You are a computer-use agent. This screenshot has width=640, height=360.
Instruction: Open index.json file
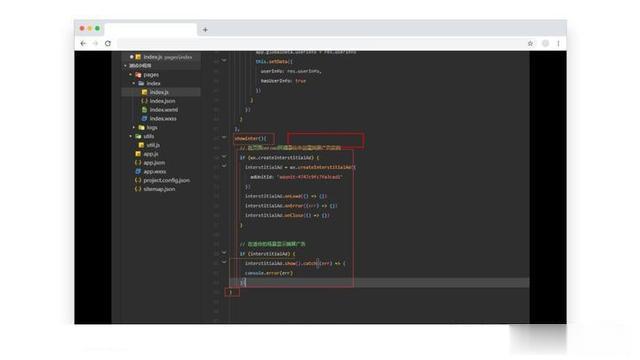pyautogui.click(x=158, y=101)
